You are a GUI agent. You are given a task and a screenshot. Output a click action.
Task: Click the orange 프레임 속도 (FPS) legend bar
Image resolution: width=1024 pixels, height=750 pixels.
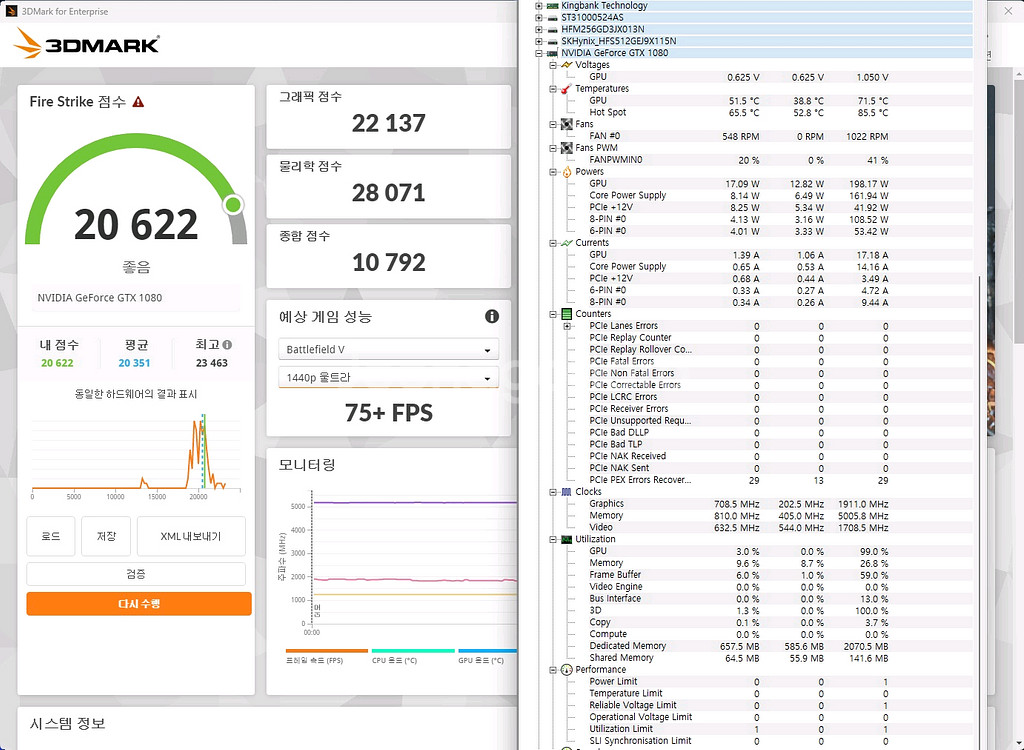[x=327, y=651]
